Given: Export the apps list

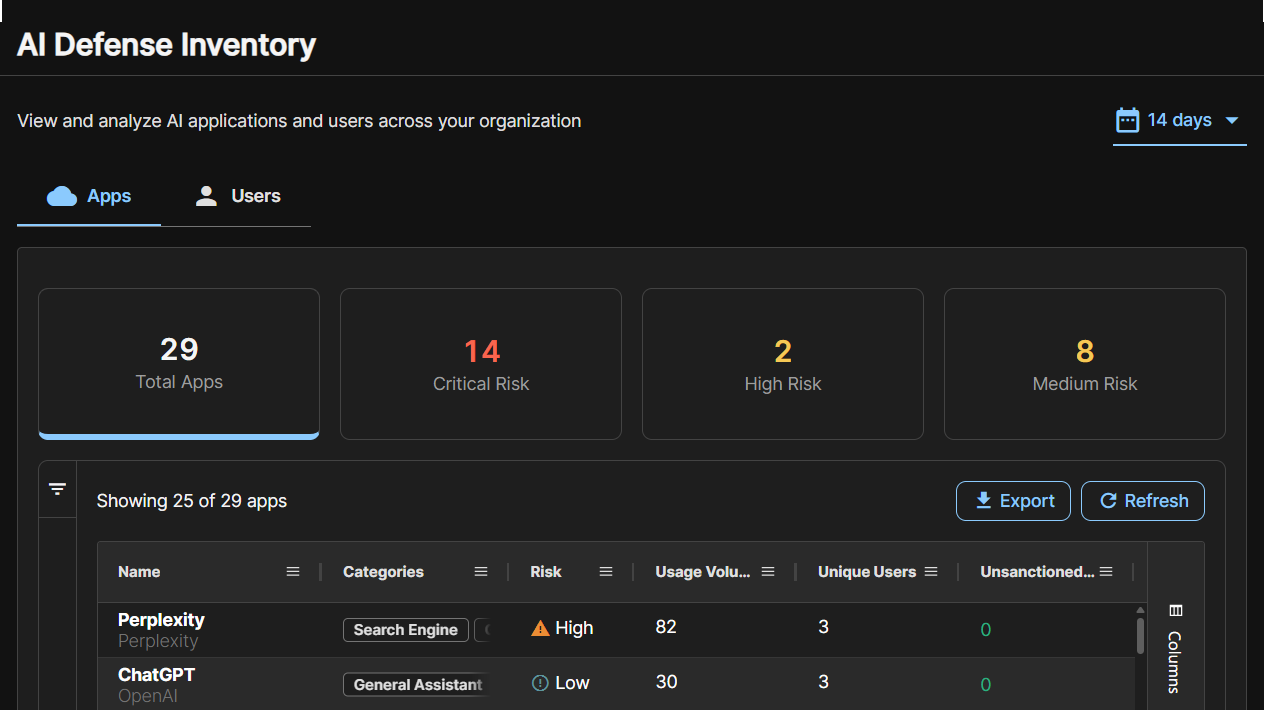Looking at the screenshot, I should [1013, 501].
